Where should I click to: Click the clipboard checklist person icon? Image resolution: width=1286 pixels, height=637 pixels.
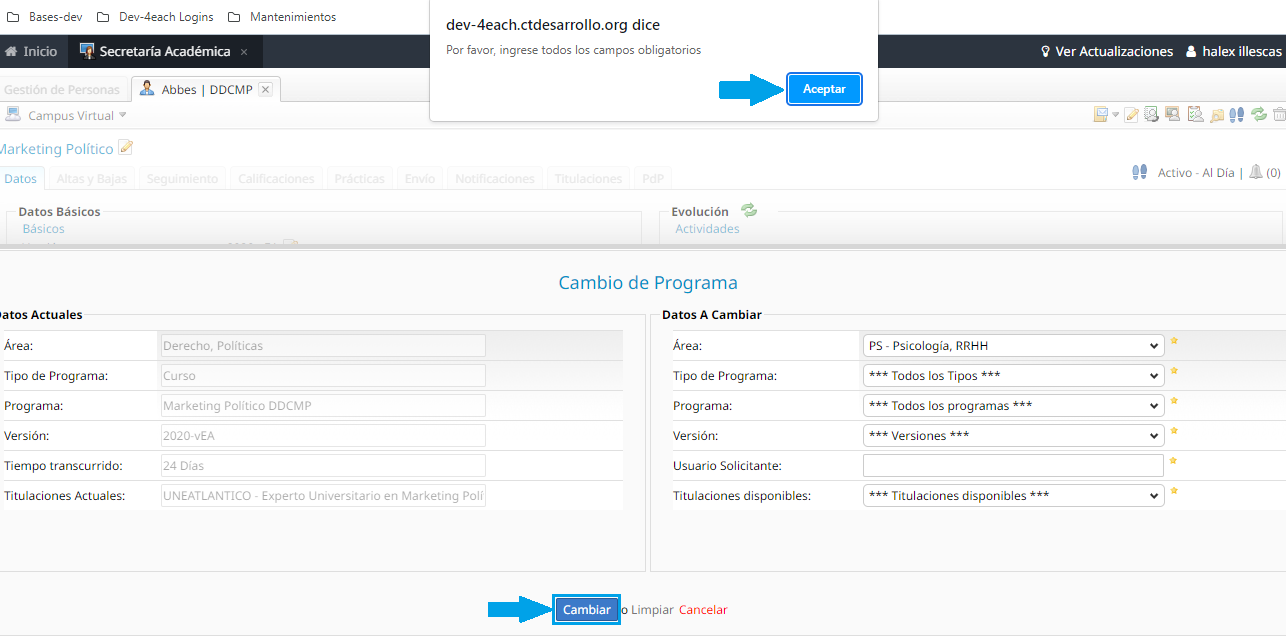pos(1194,115)
